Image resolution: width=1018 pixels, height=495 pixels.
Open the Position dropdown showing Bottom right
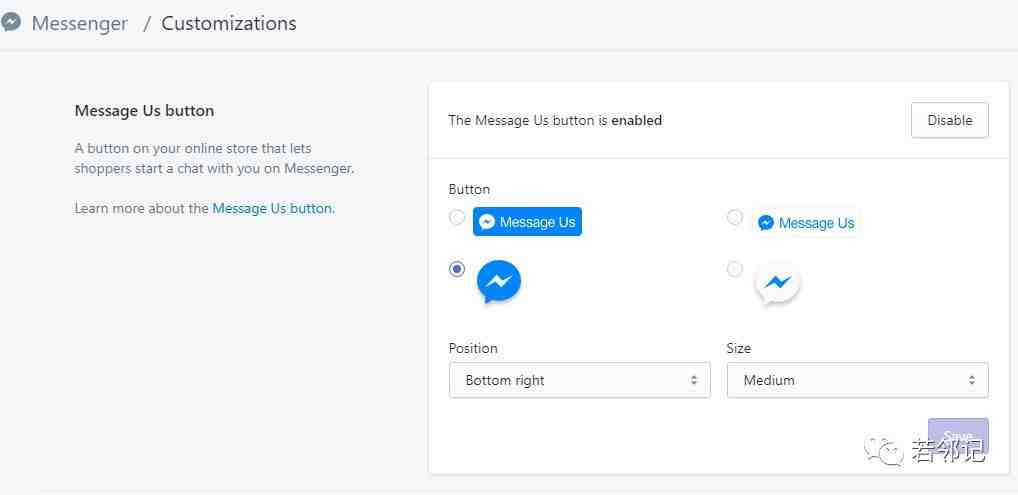pyautogui.click(x=579, y=380)
